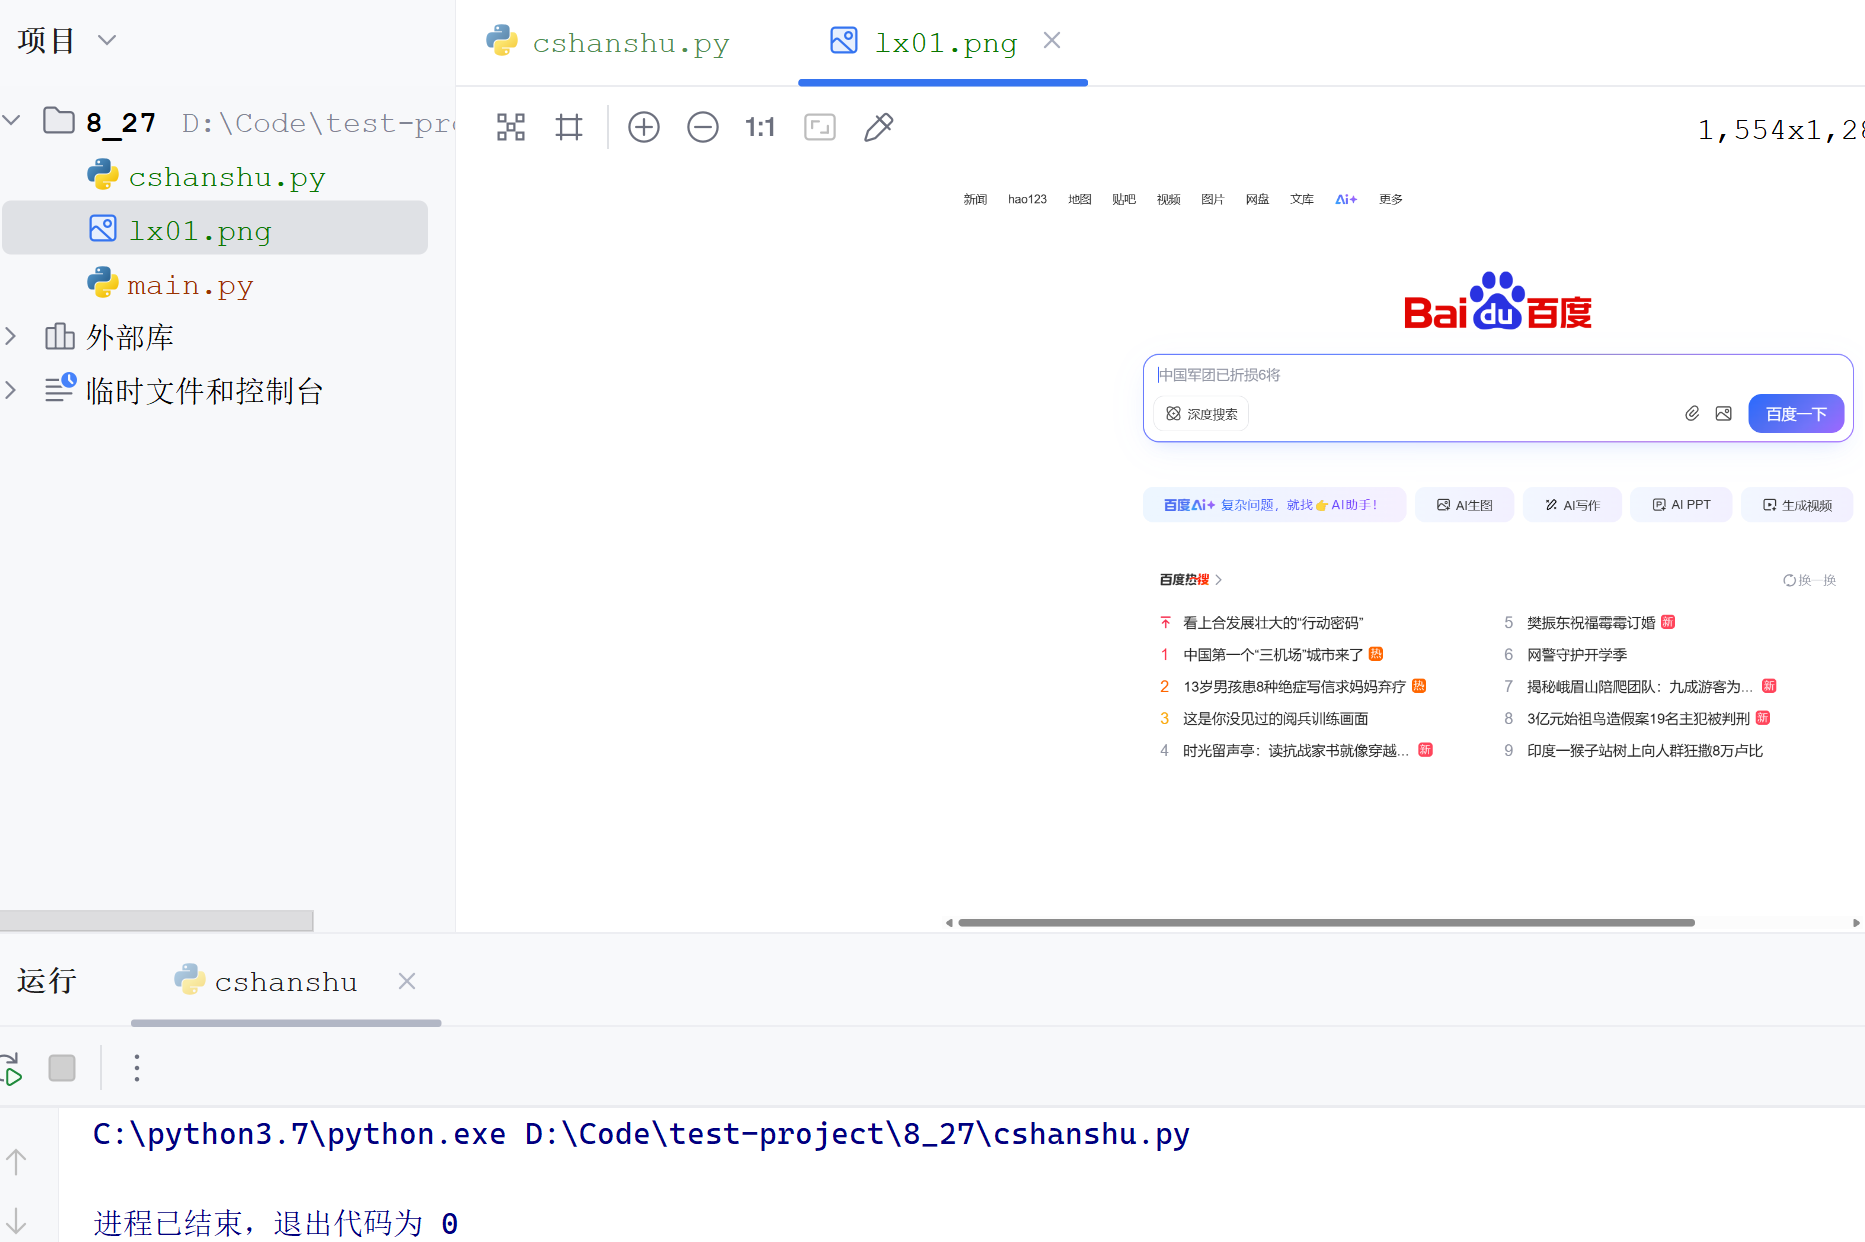Click the 图片 nav link
Image resolution: width=1865 pixels, height=1242 pixels.
coord(1212,199)
